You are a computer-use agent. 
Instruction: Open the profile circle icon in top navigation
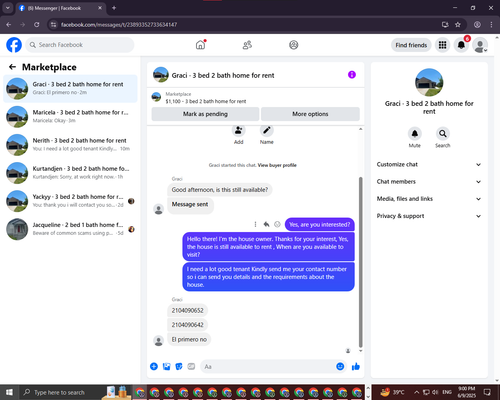coord(293,45)
